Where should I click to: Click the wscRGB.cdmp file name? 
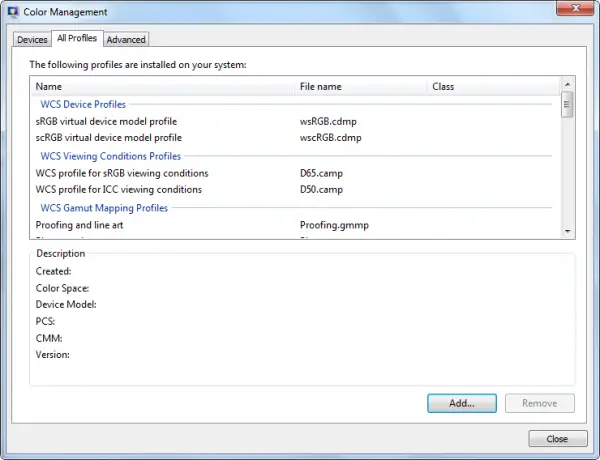[x=330, y=137]
